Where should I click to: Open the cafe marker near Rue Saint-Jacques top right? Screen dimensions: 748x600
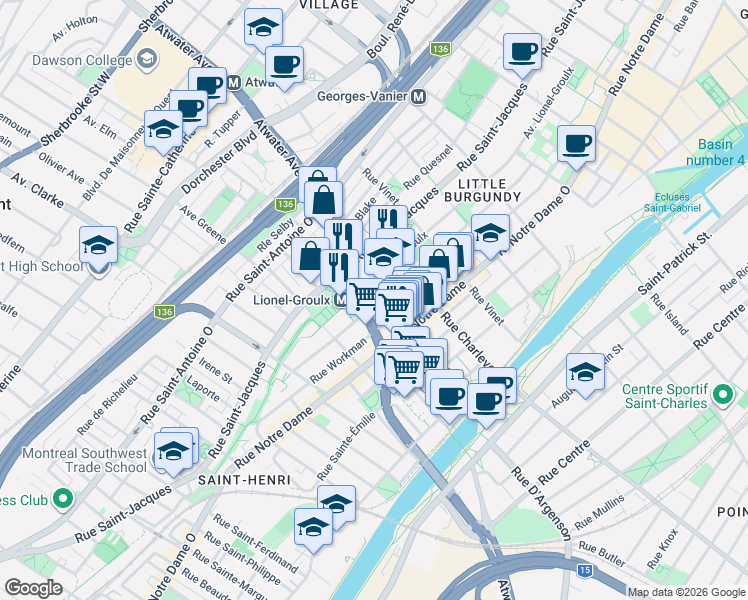(522, 52)
